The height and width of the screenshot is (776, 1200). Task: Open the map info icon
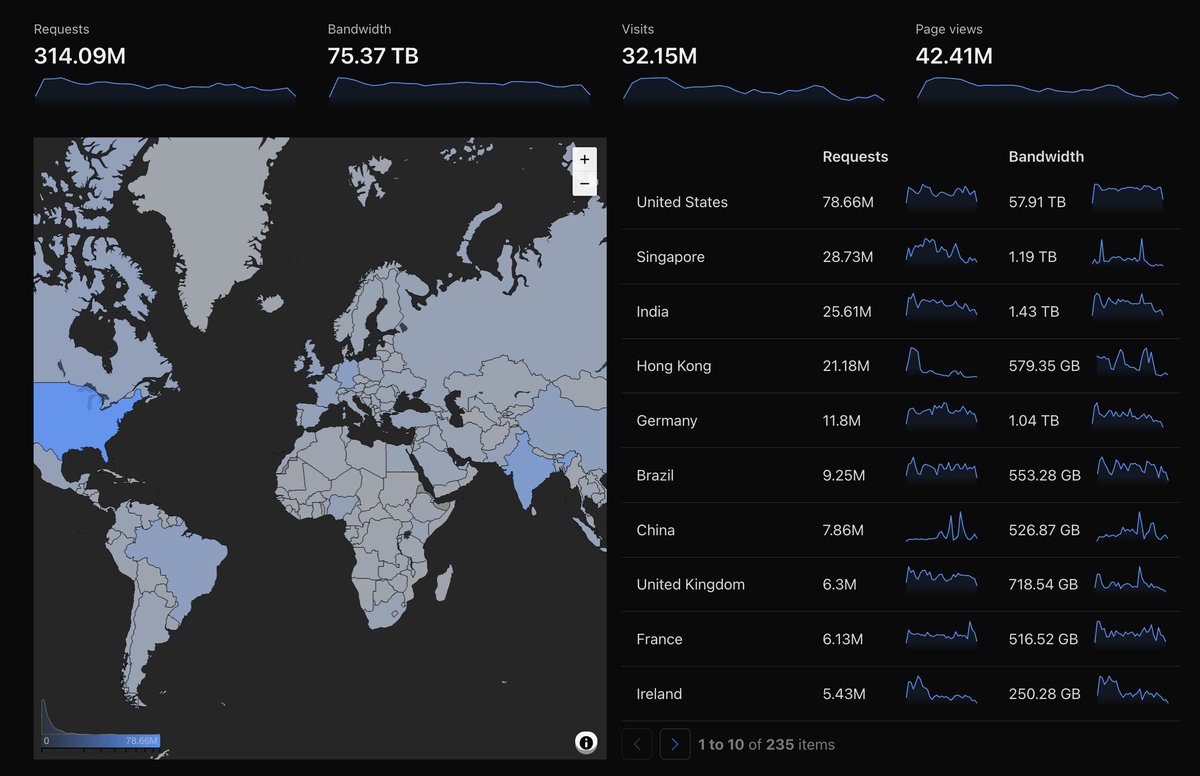coord(587,742)
